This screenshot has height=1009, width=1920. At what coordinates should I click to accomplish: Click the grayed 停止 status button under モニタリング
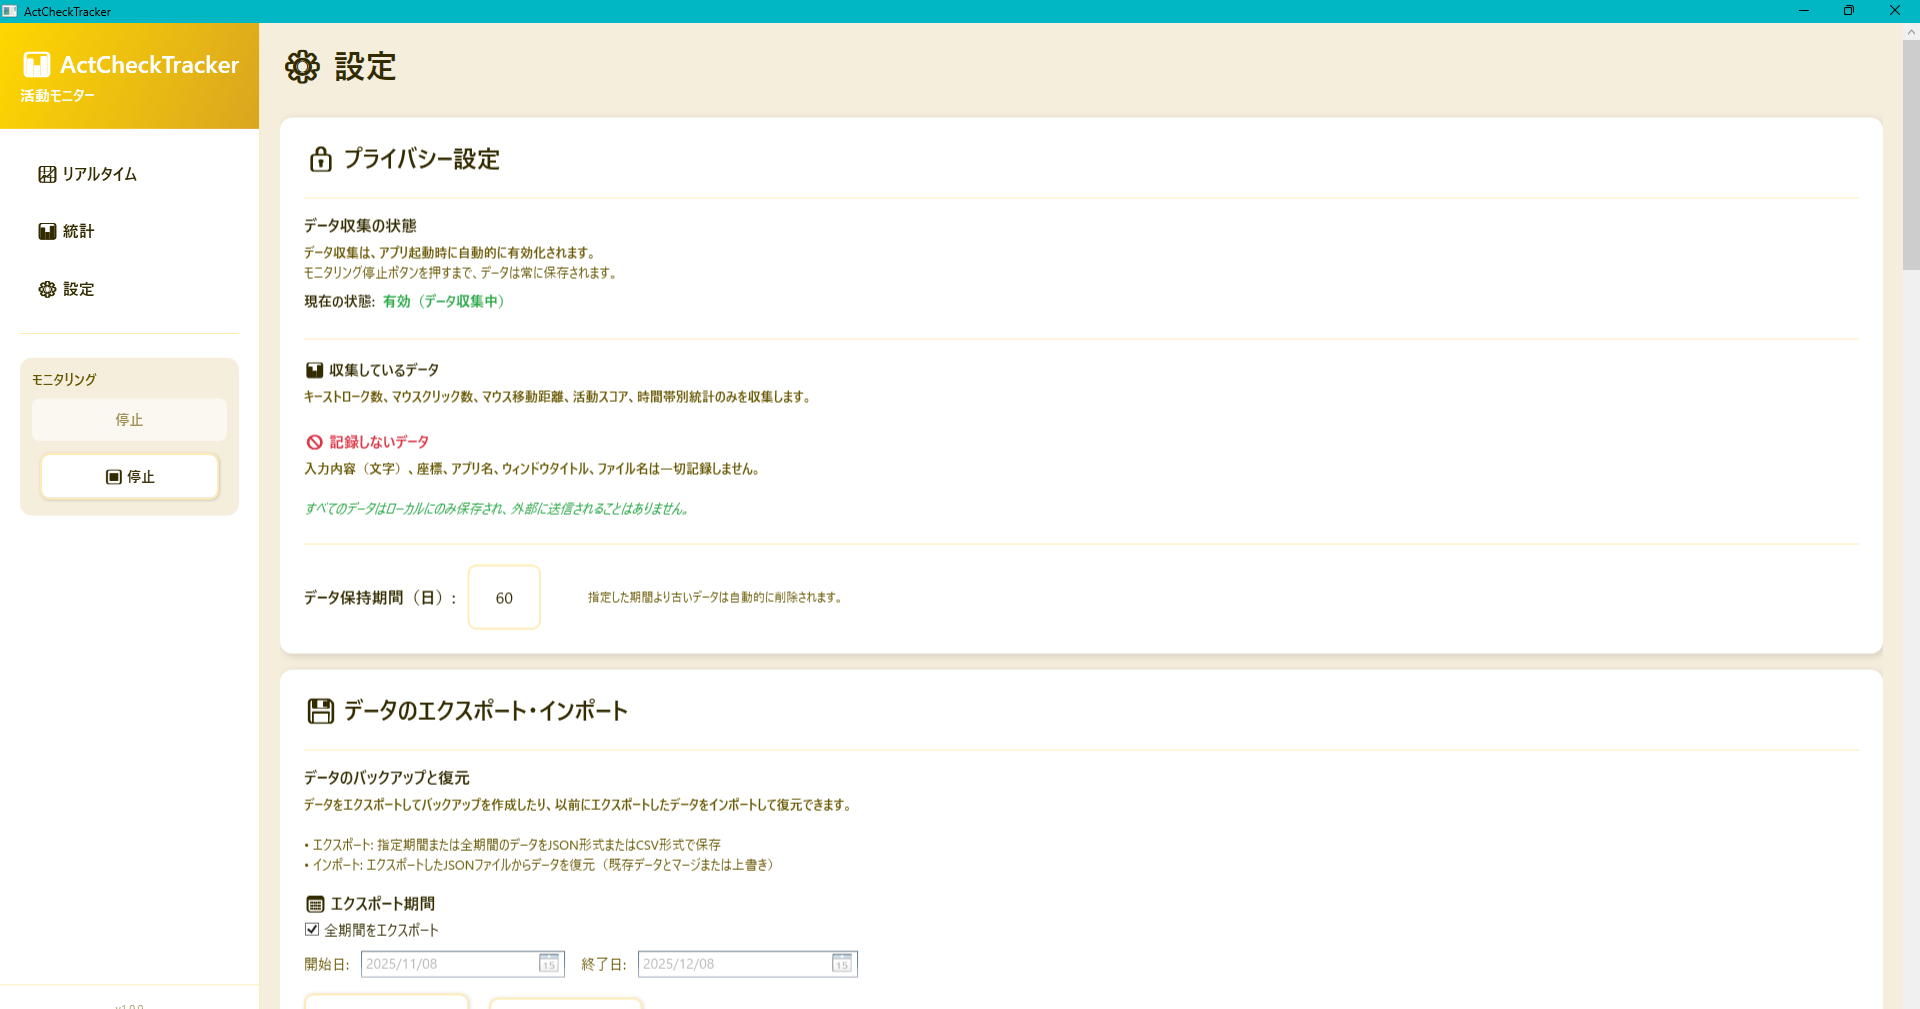(129, 420)
